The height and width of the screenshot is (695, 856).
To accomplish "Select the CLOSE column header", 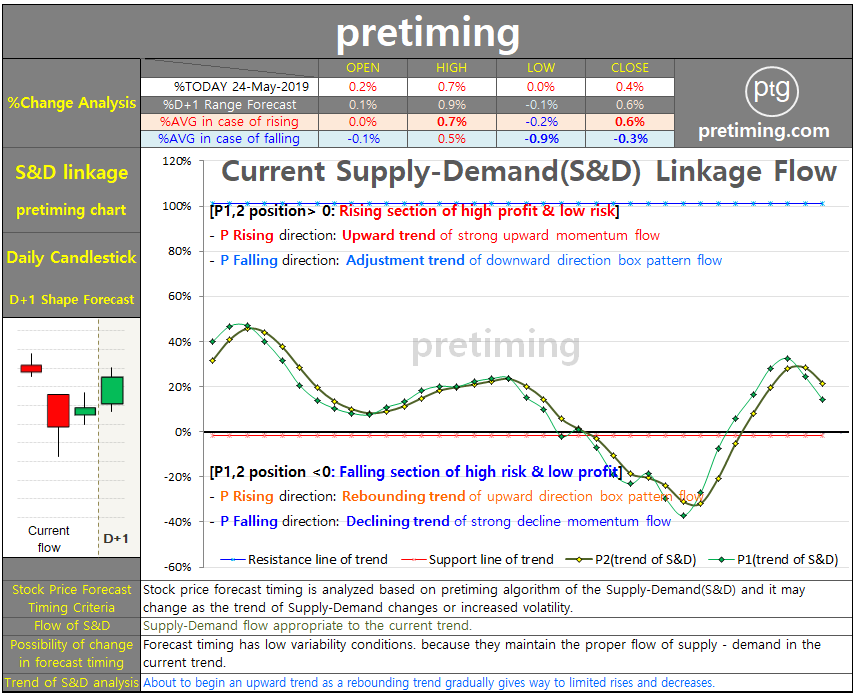I will (x=629, y=68).
